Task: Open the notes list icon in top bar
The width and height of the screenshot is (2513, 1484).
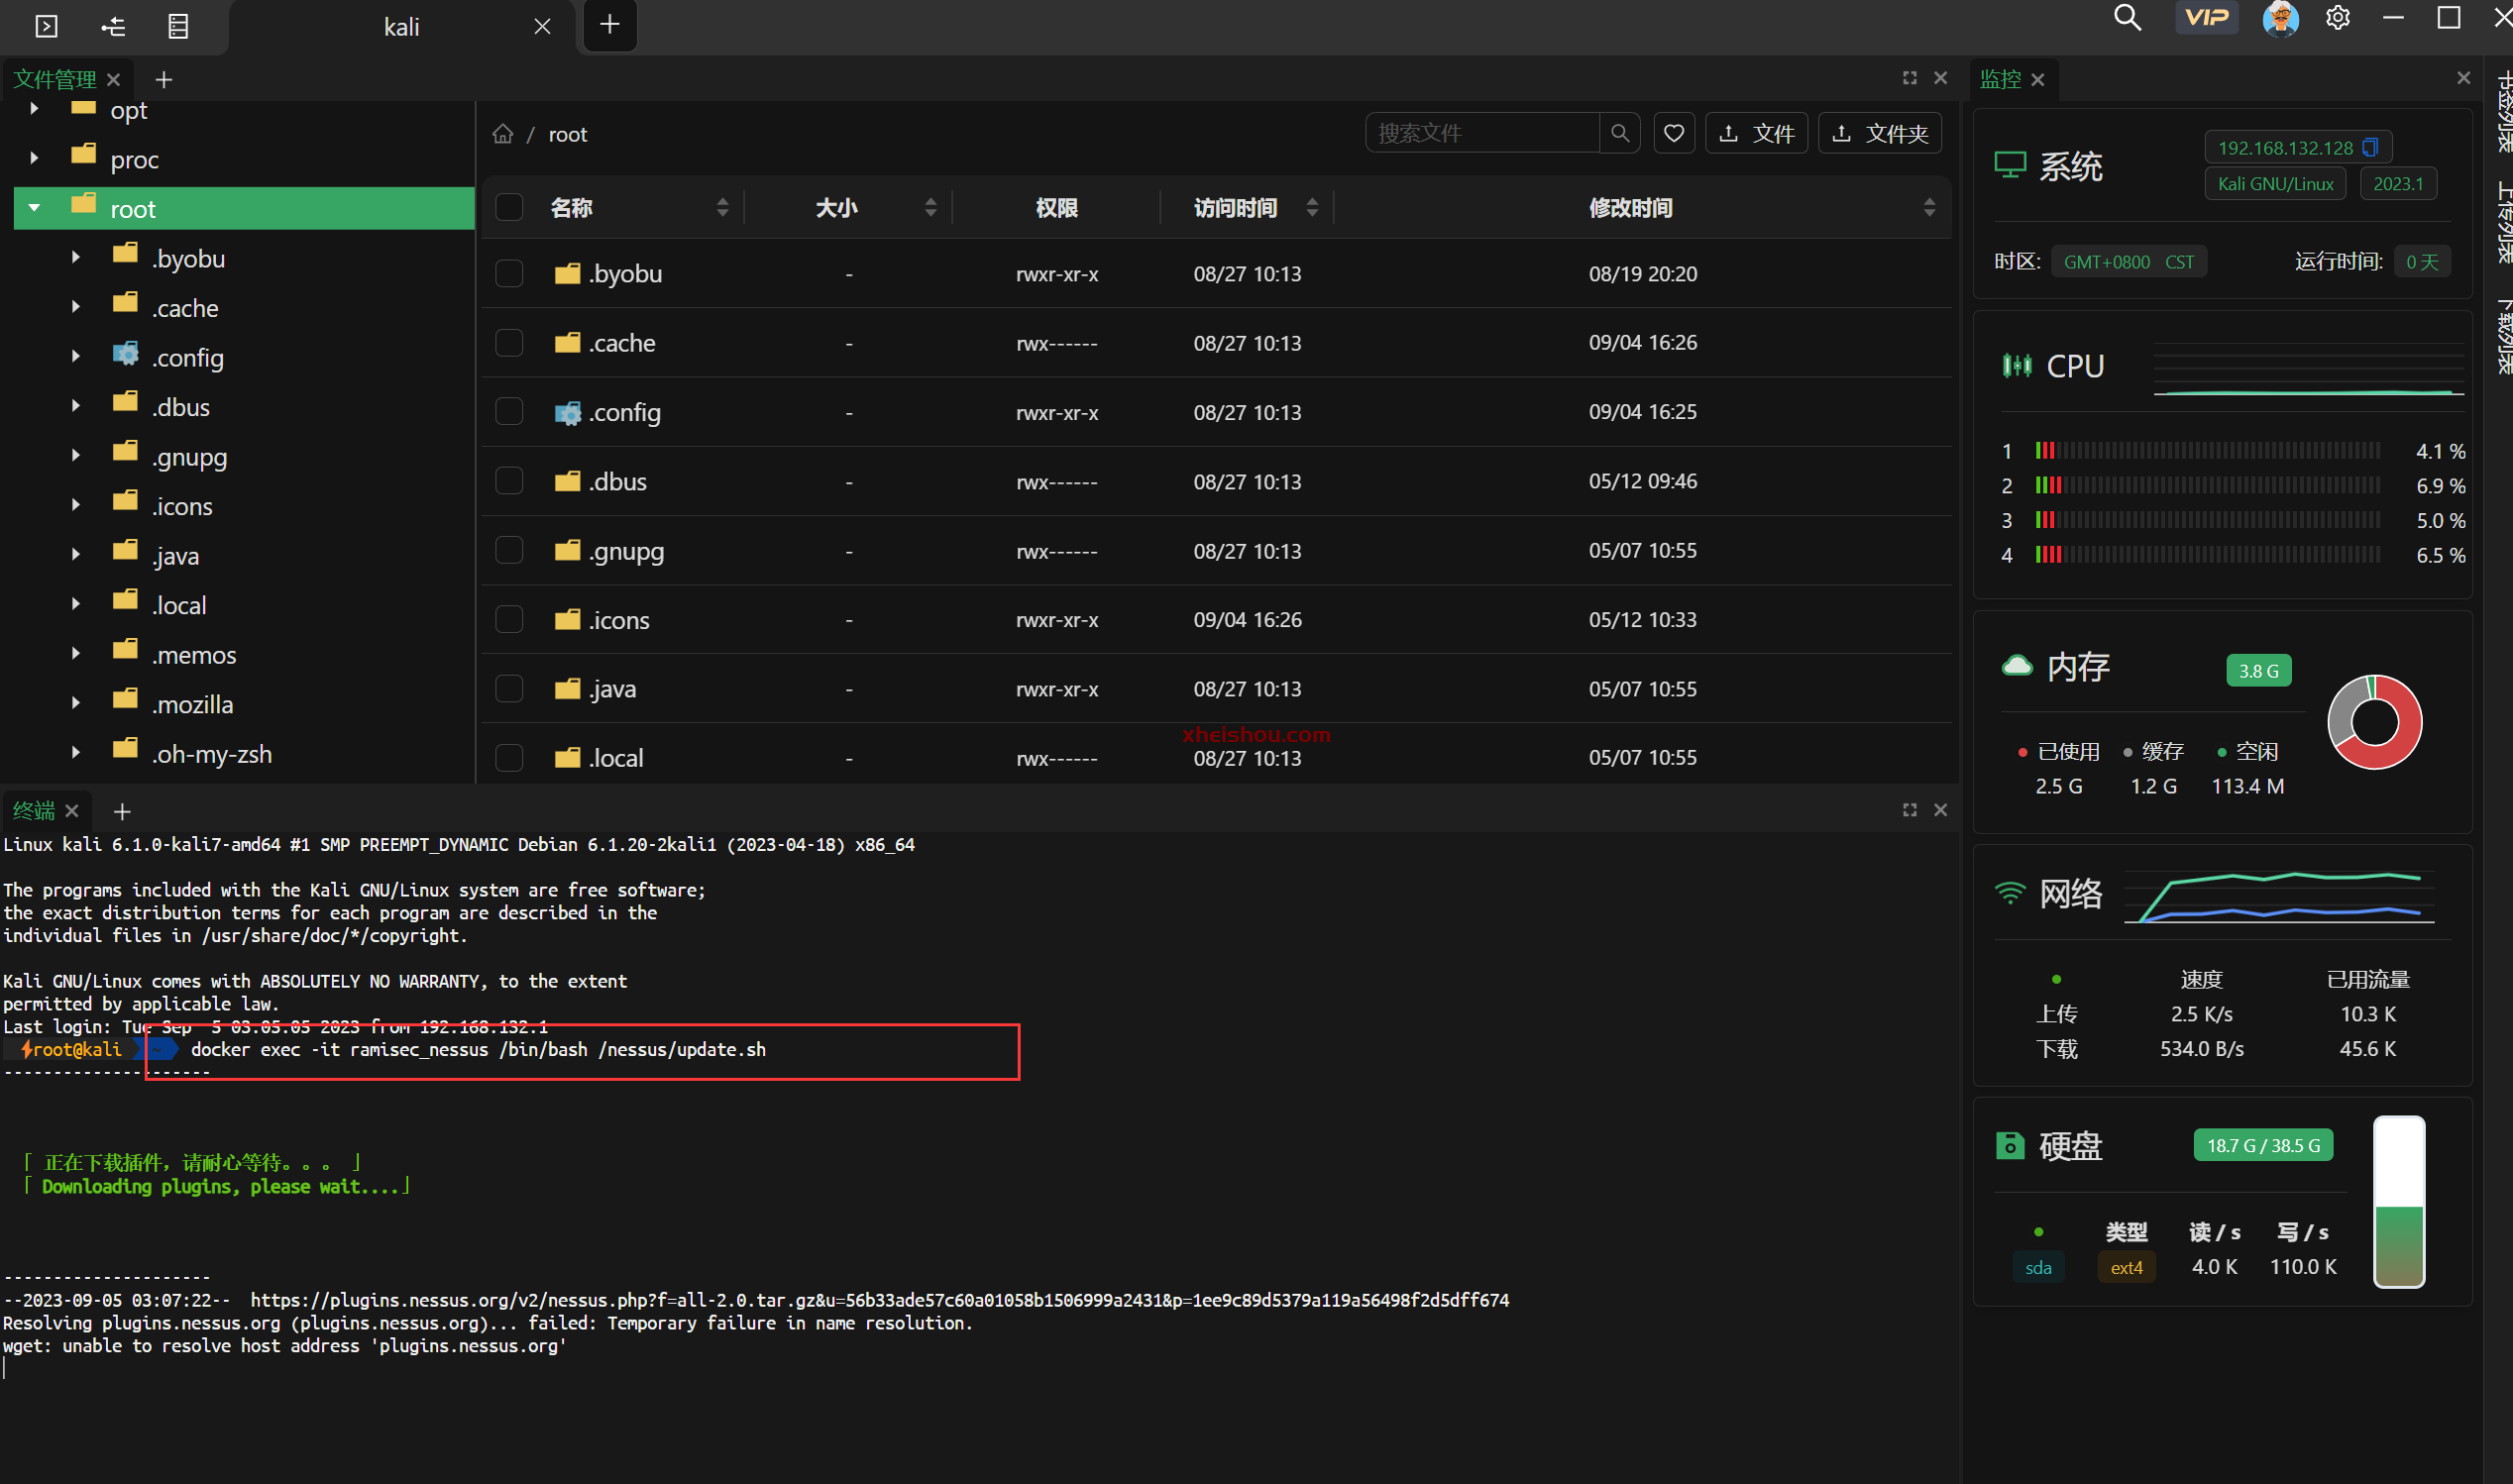Action: pos(178,26)
